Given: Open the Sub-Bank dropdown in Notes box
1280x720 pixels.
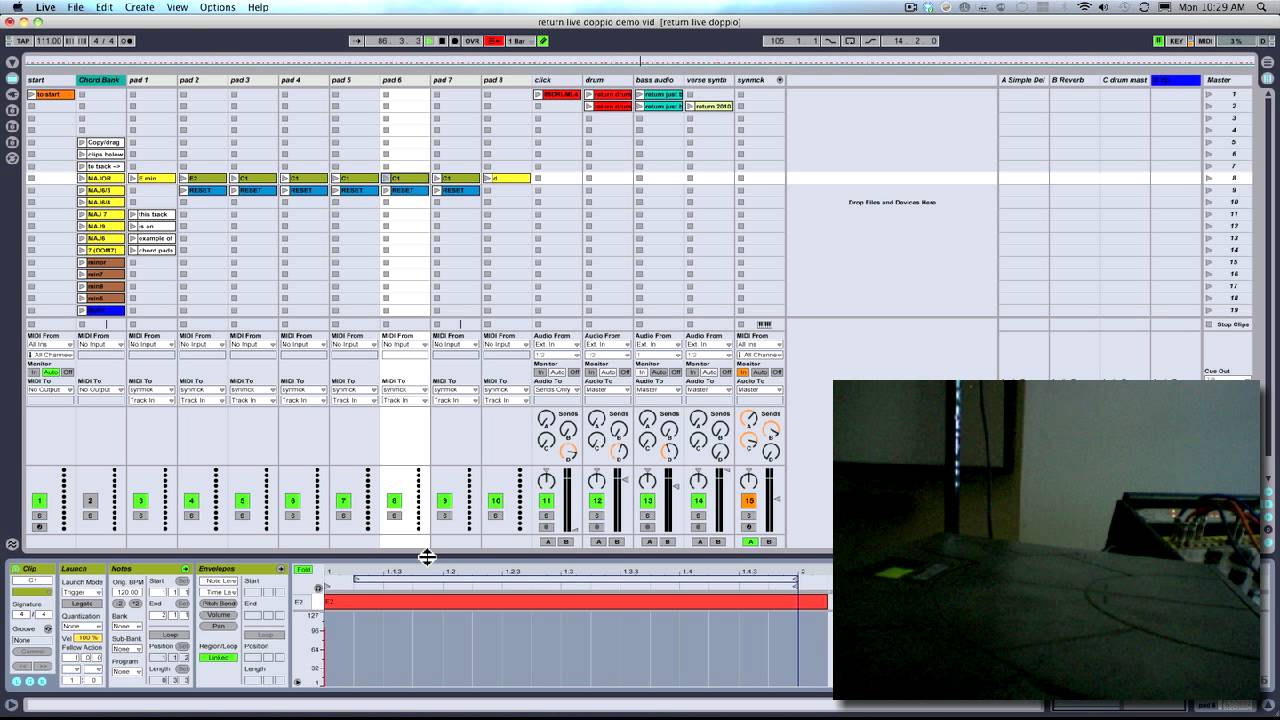Looking at the screenshot, I should pyautogui.click(x=127, y=649).
